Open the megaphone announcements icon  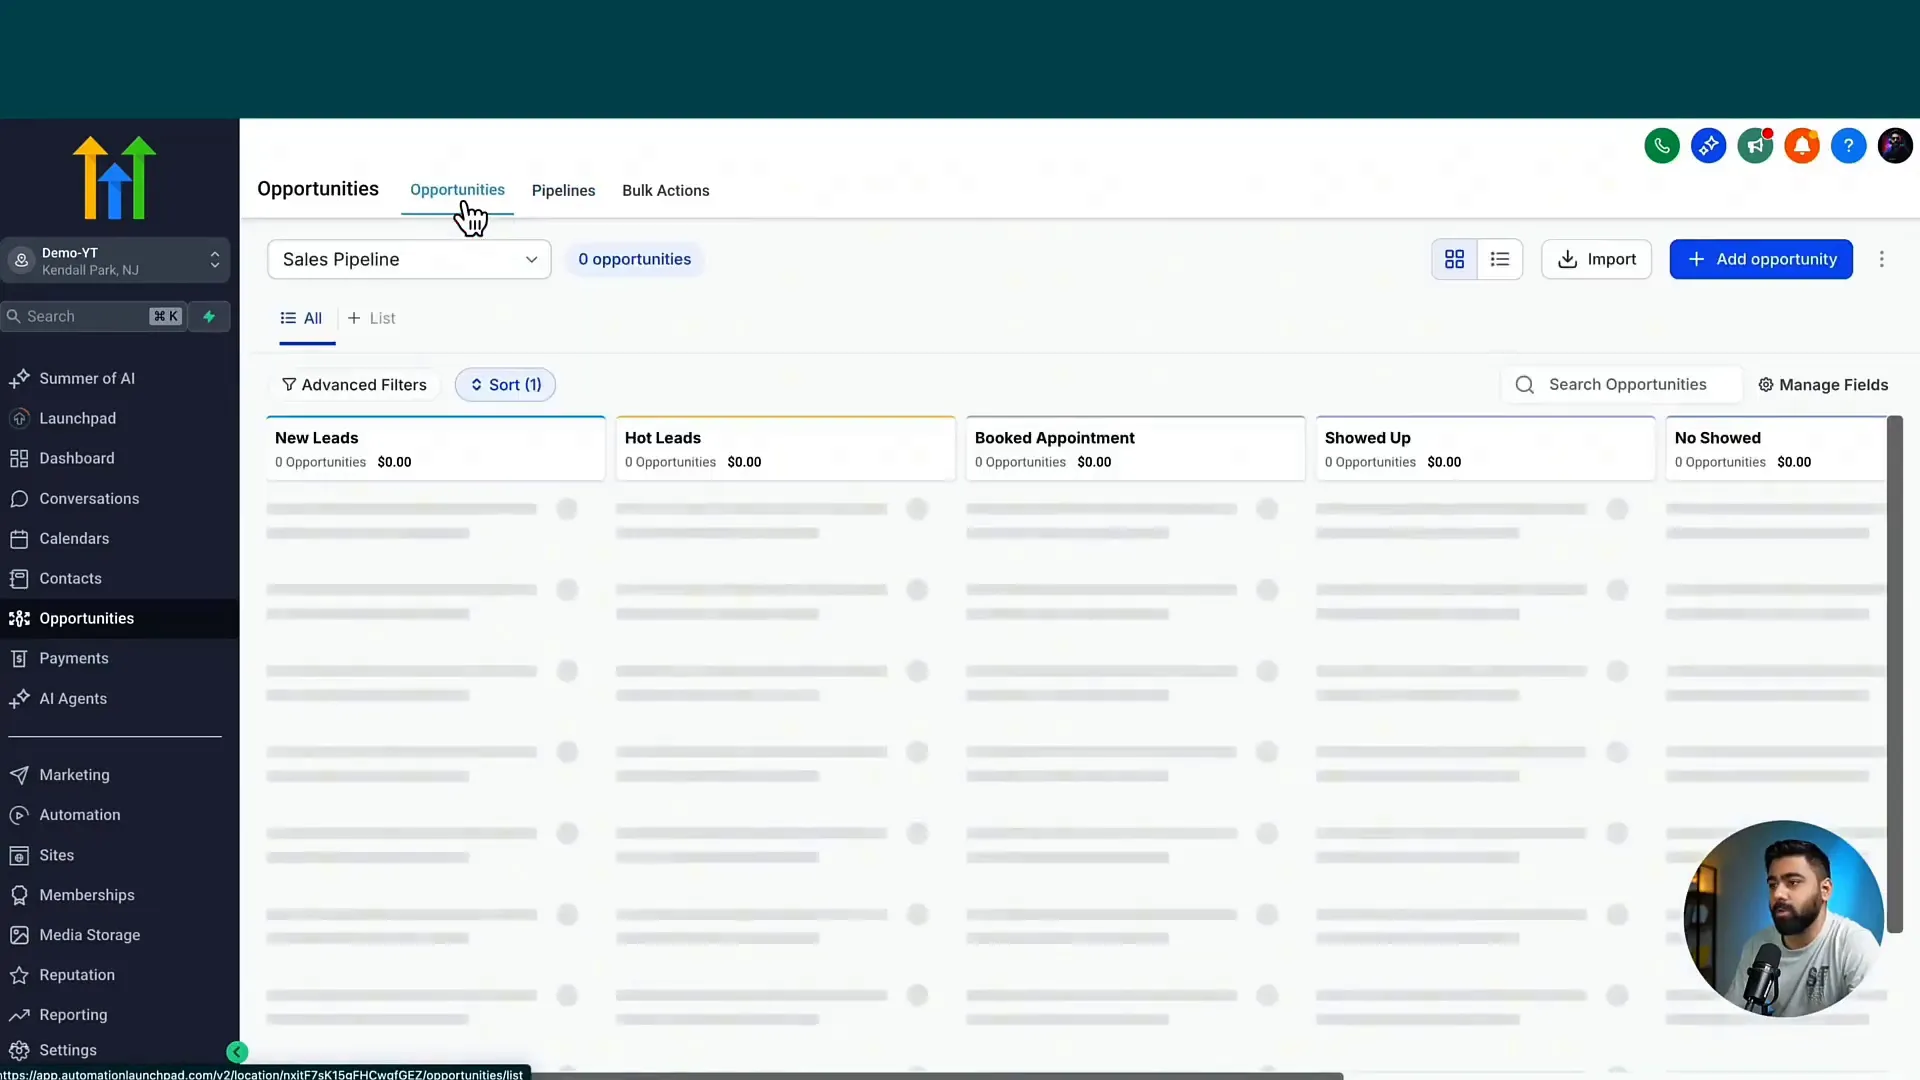coord(1755,146)
